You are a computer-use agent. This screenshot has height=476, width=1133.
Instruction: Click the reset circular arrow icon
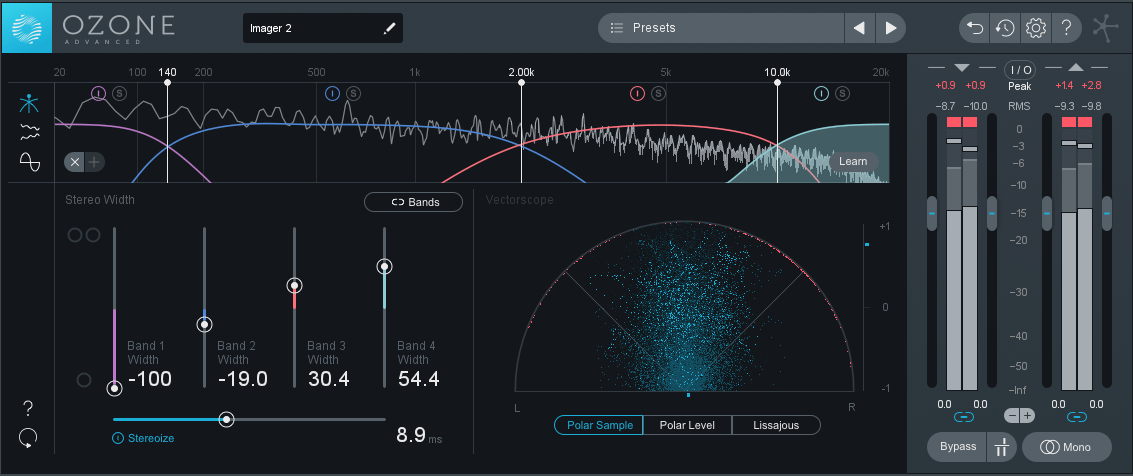pyautogui.click(x=29, y=438)
